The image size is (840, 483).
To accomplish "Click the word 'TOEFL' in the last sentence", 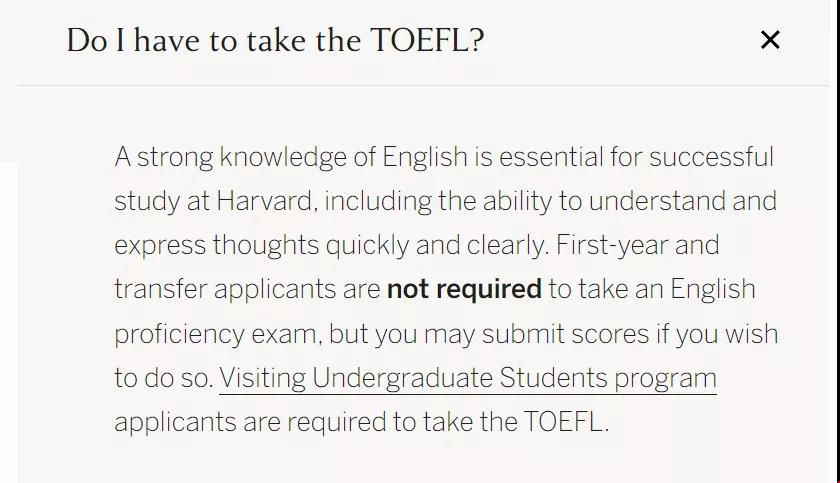I will (563, 422).
